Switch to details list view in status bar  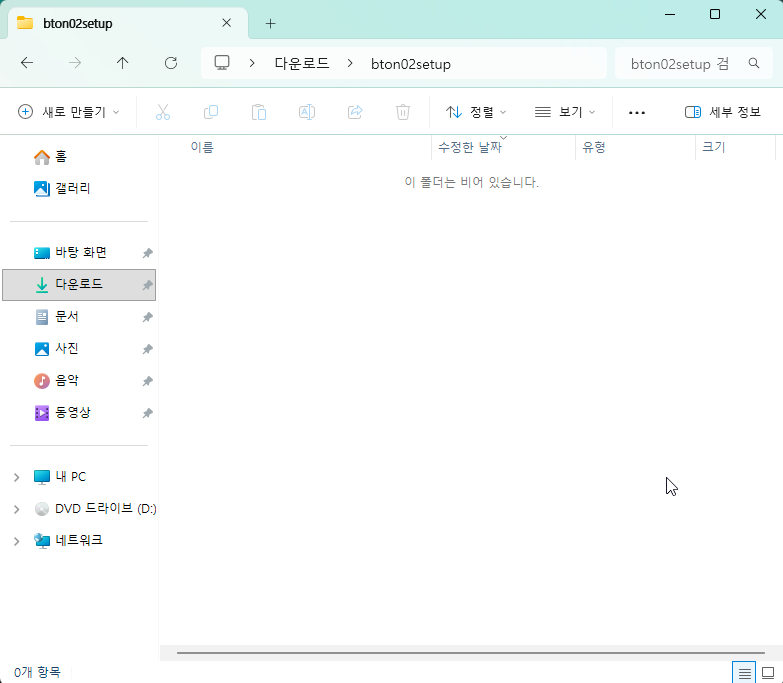tap(743, 672)
